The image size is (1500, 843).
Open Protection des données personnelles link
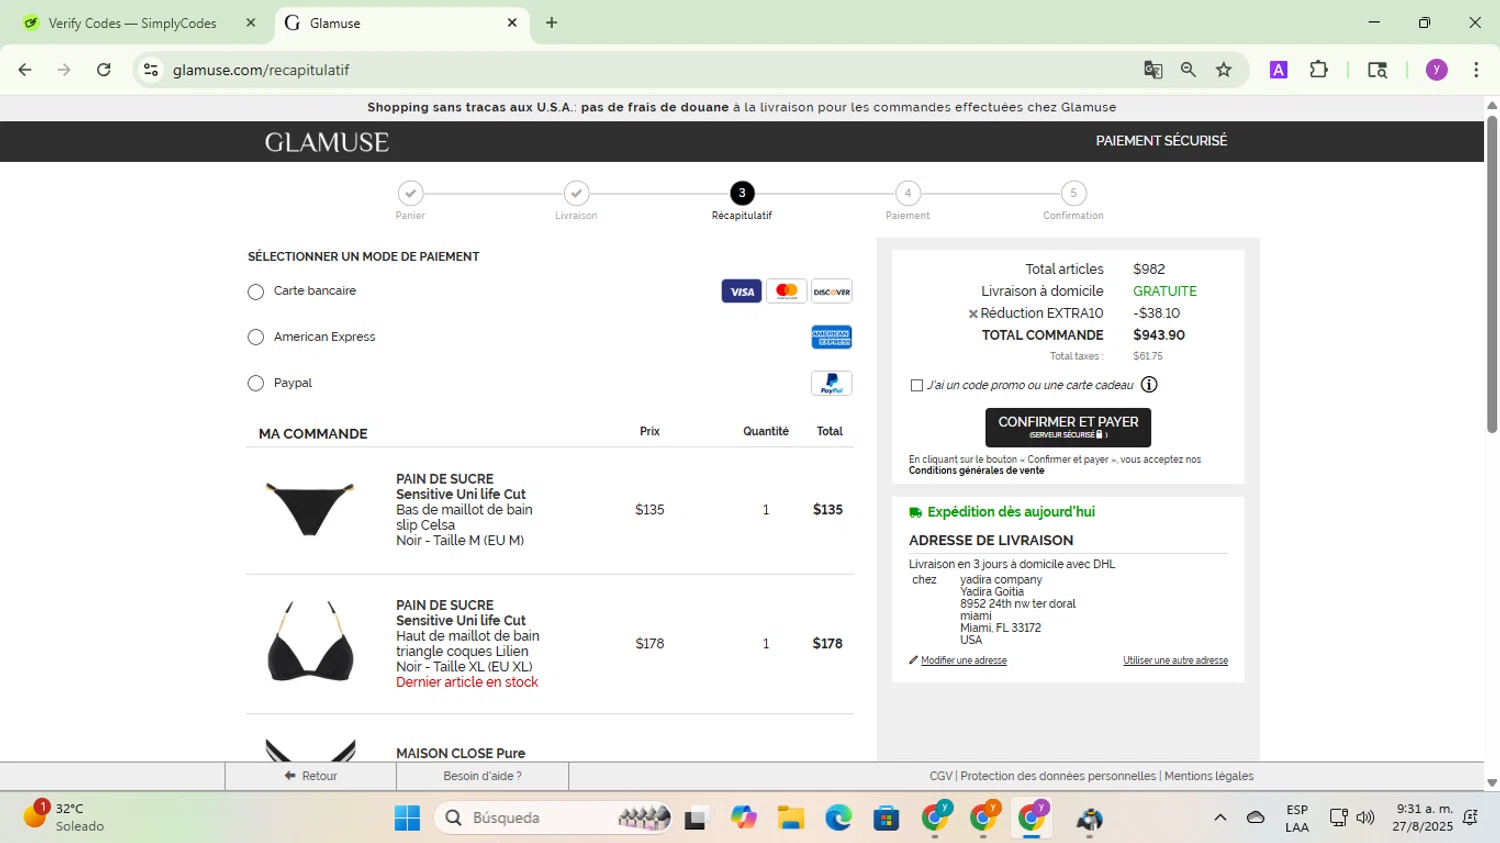pos(1058,776)
